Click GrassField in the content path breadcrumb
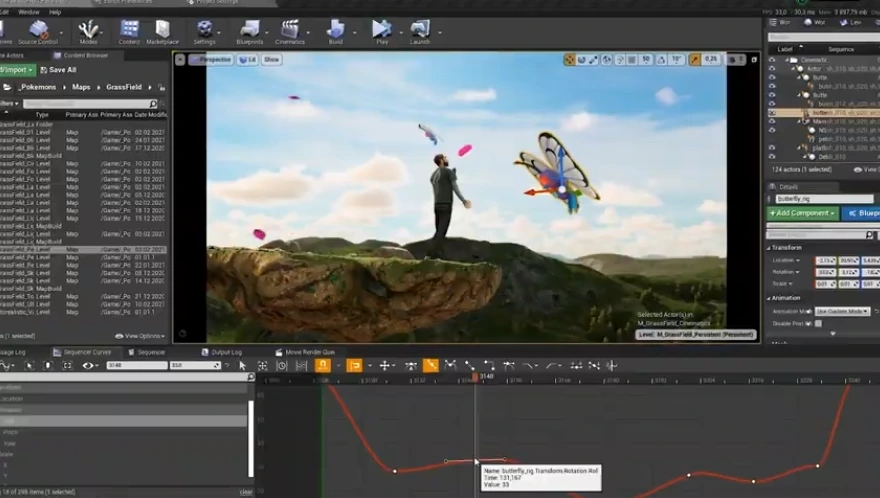This screenshot has width=880, height=498. coord(126,87)
